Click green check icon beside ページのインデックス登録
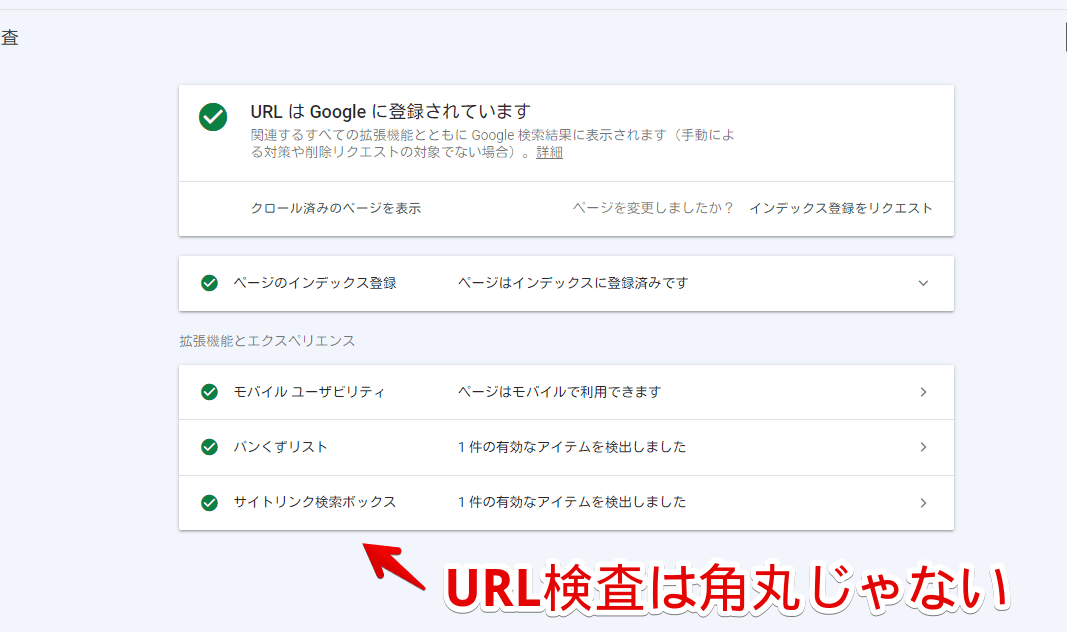This screenshot has height=632, width=1067. tap(210, 283)
